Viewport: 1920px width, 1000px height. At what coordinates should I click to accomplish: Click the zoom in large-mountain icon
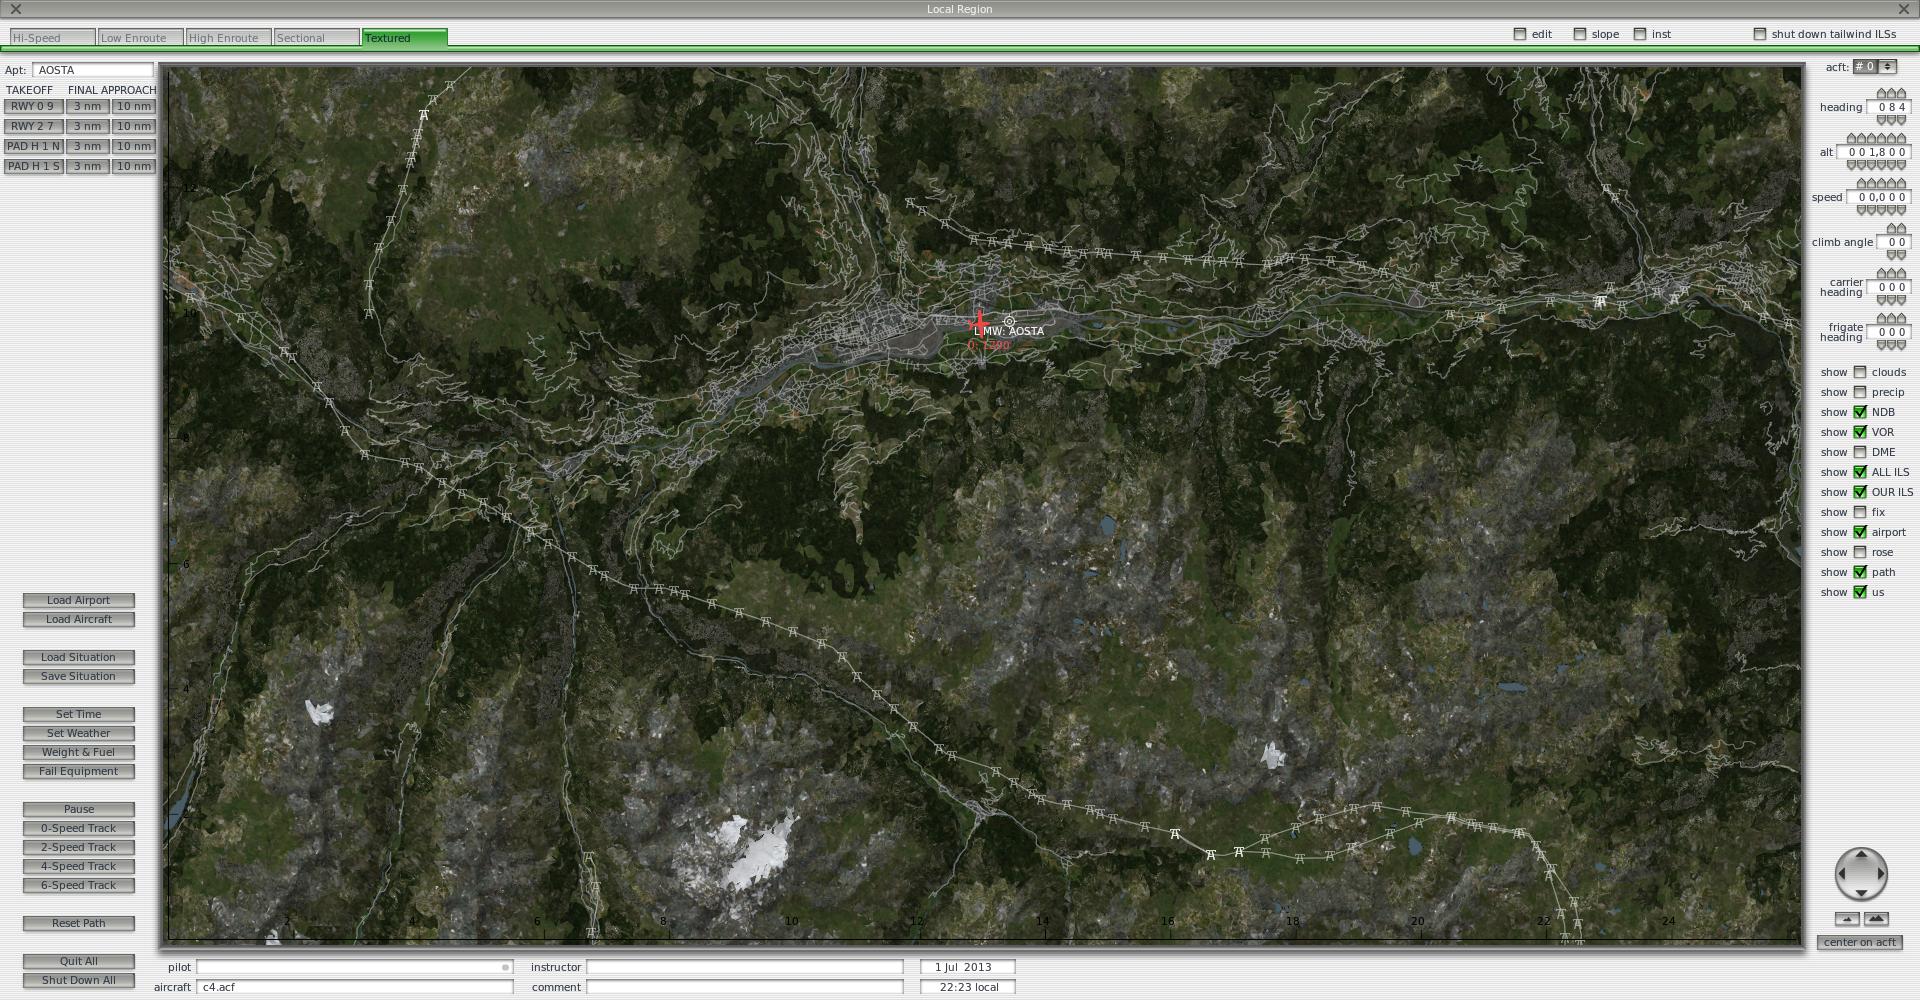point(1876,919)
